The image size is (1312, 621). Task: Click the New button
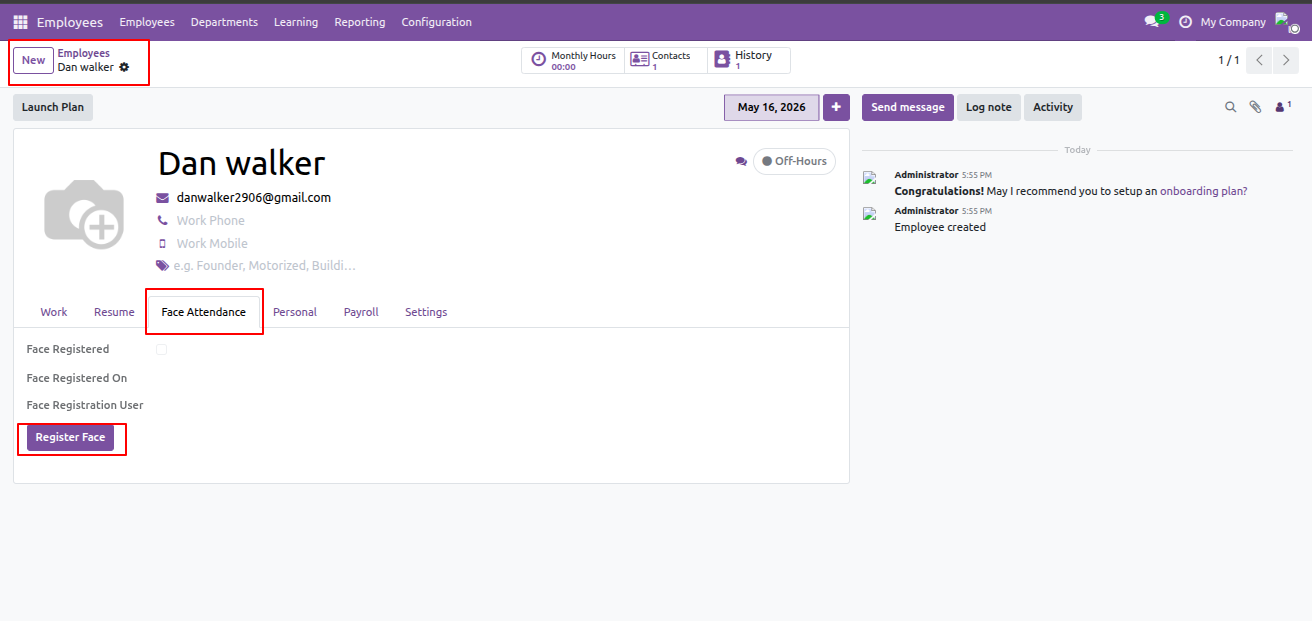click(x=34, y=60)
